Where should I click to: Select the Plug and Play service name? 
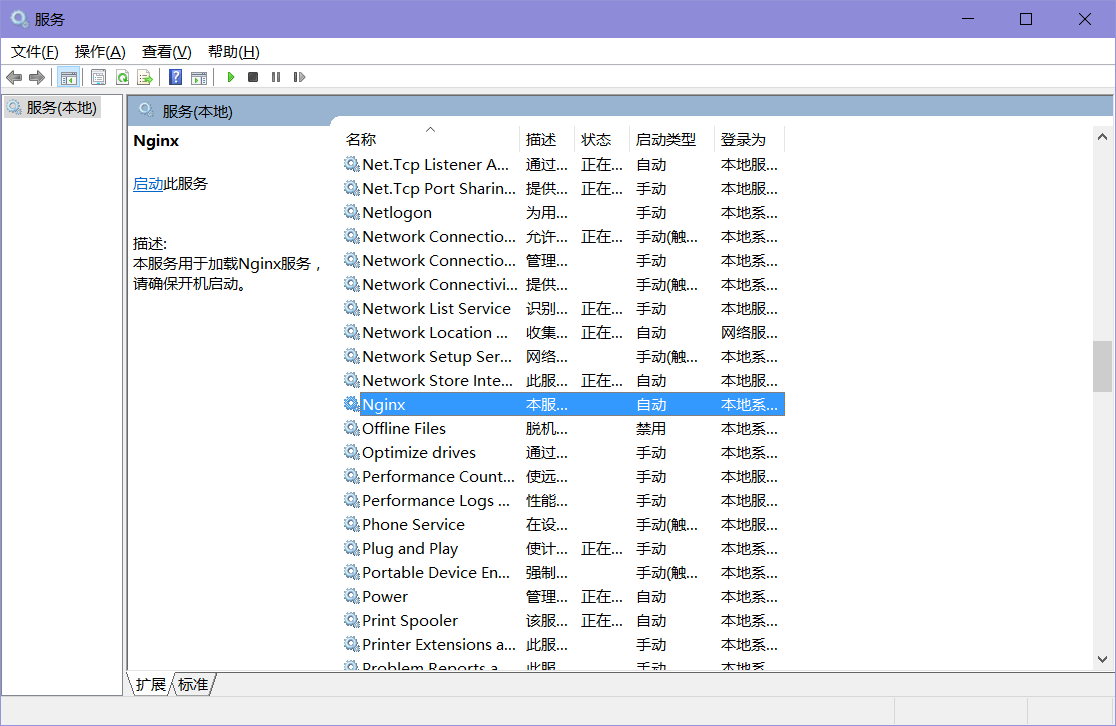(410, 548)
